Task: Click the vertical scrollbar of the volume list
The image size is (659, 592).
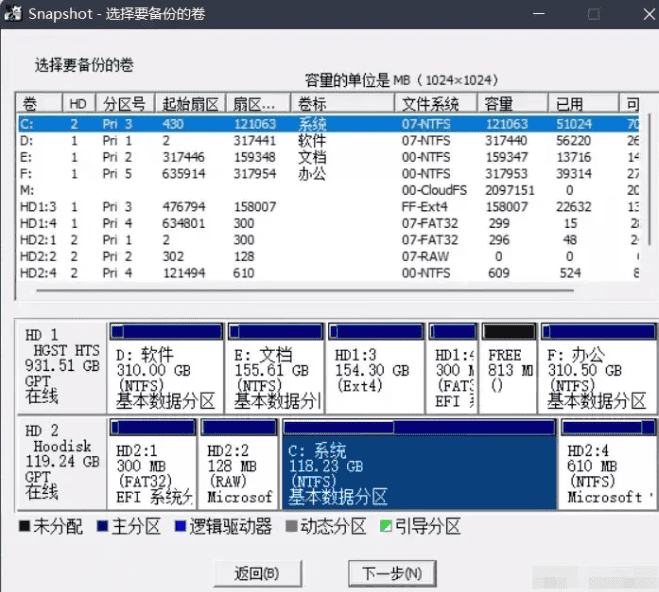Action: point(649,181)
